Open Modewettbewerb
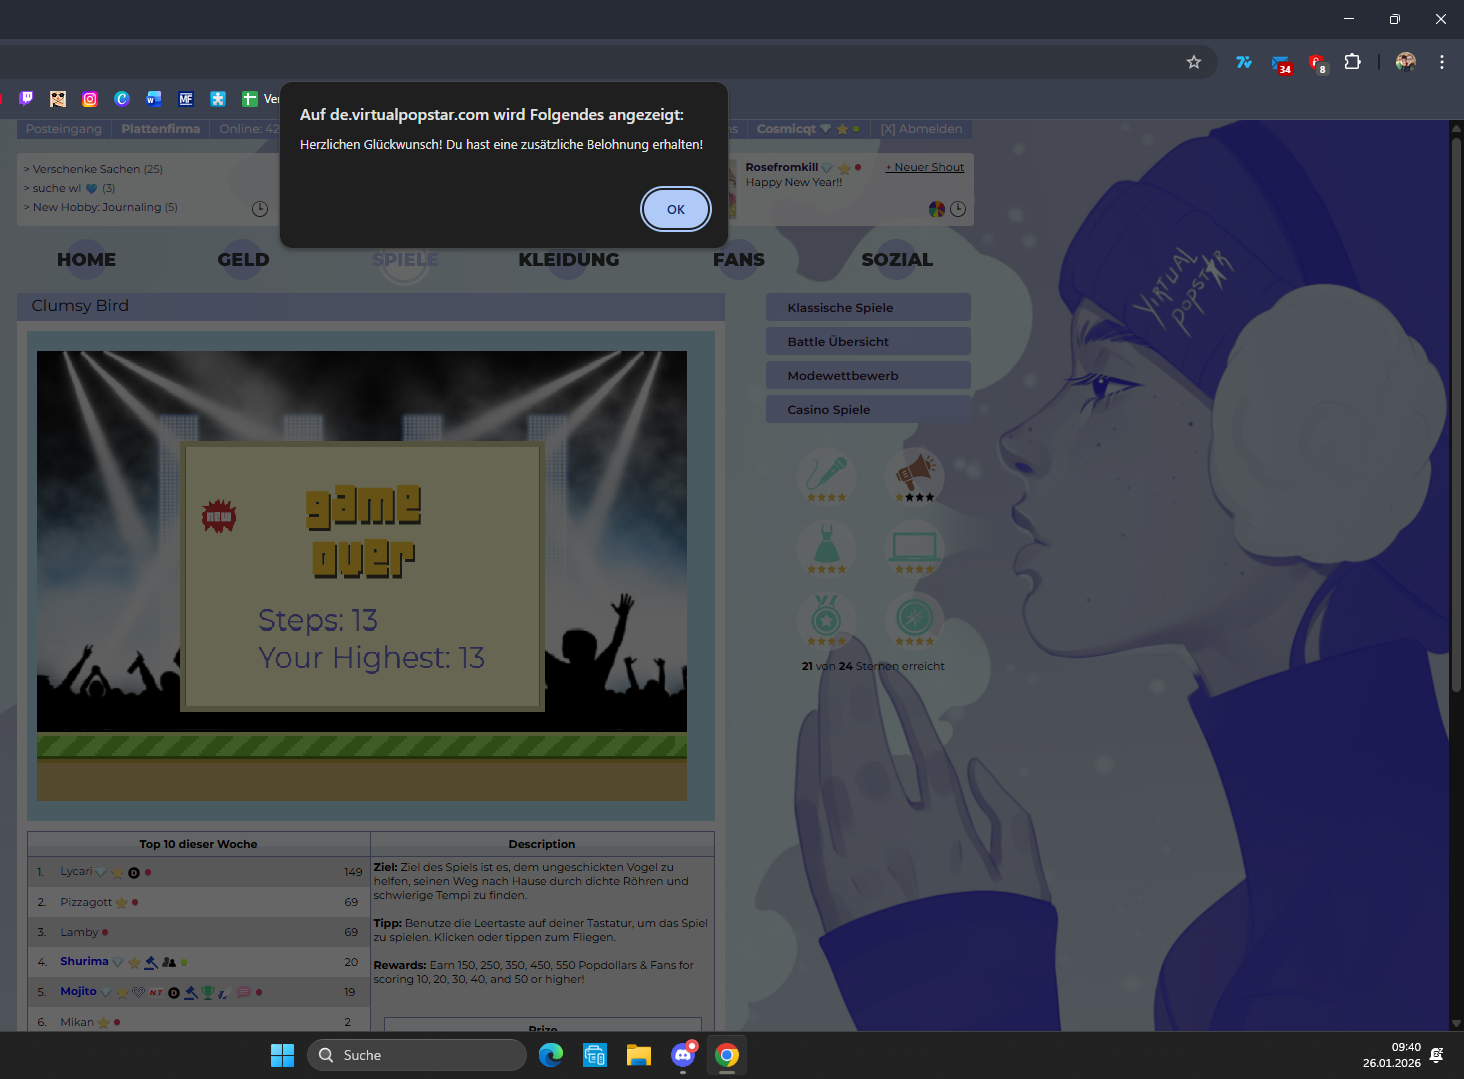 pyautogui.click(x=868, y=375)
